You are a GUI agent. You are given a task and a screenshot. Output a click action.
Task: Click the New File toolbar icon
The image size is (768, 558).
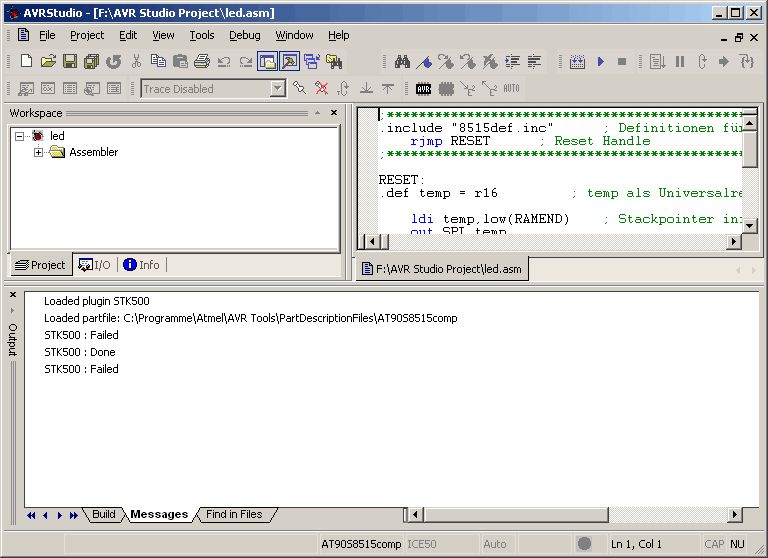pos(26,62)
